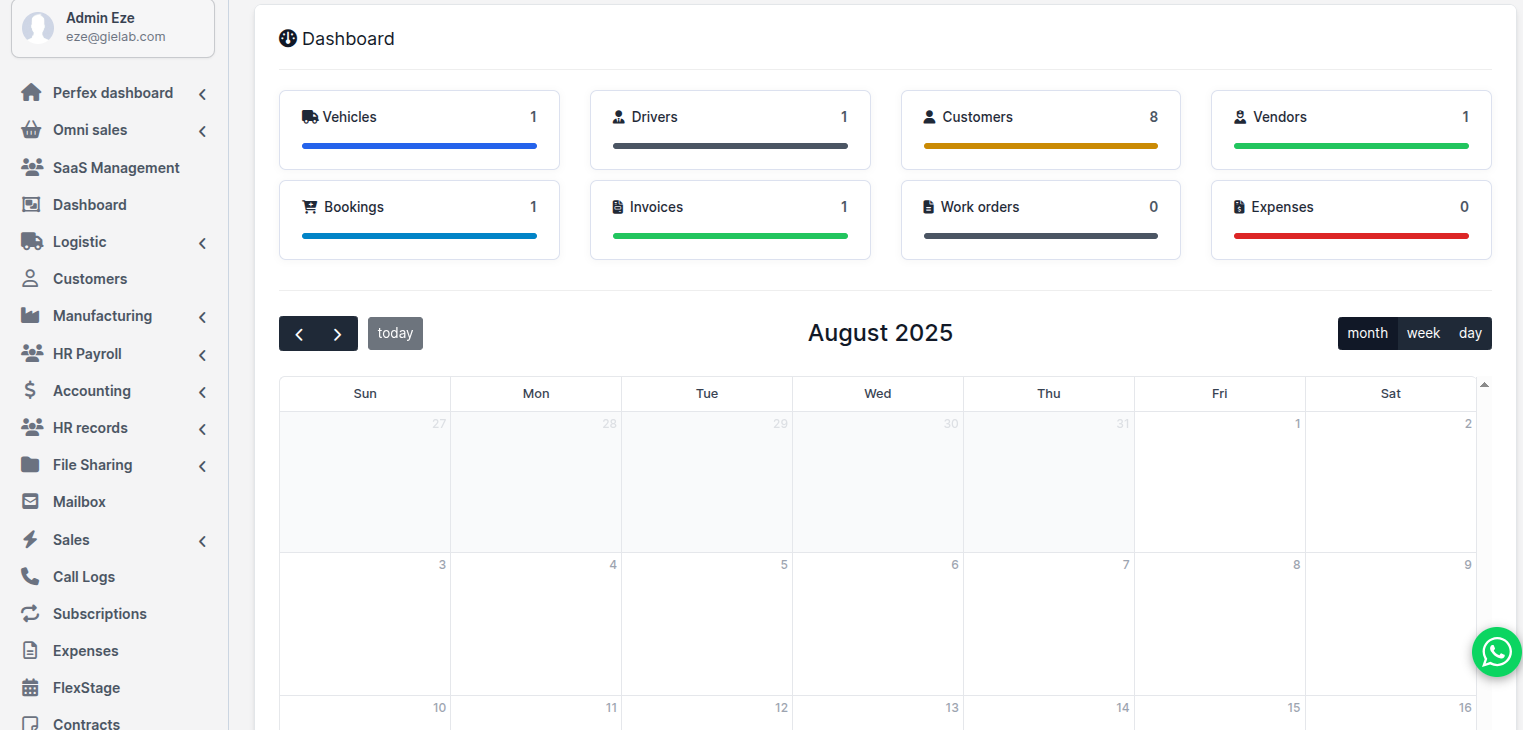The height and width of the screenshot is (730, 1523).
Task: Expand the Perfex dashboard submenu chevron
Action: coord(202,94)
